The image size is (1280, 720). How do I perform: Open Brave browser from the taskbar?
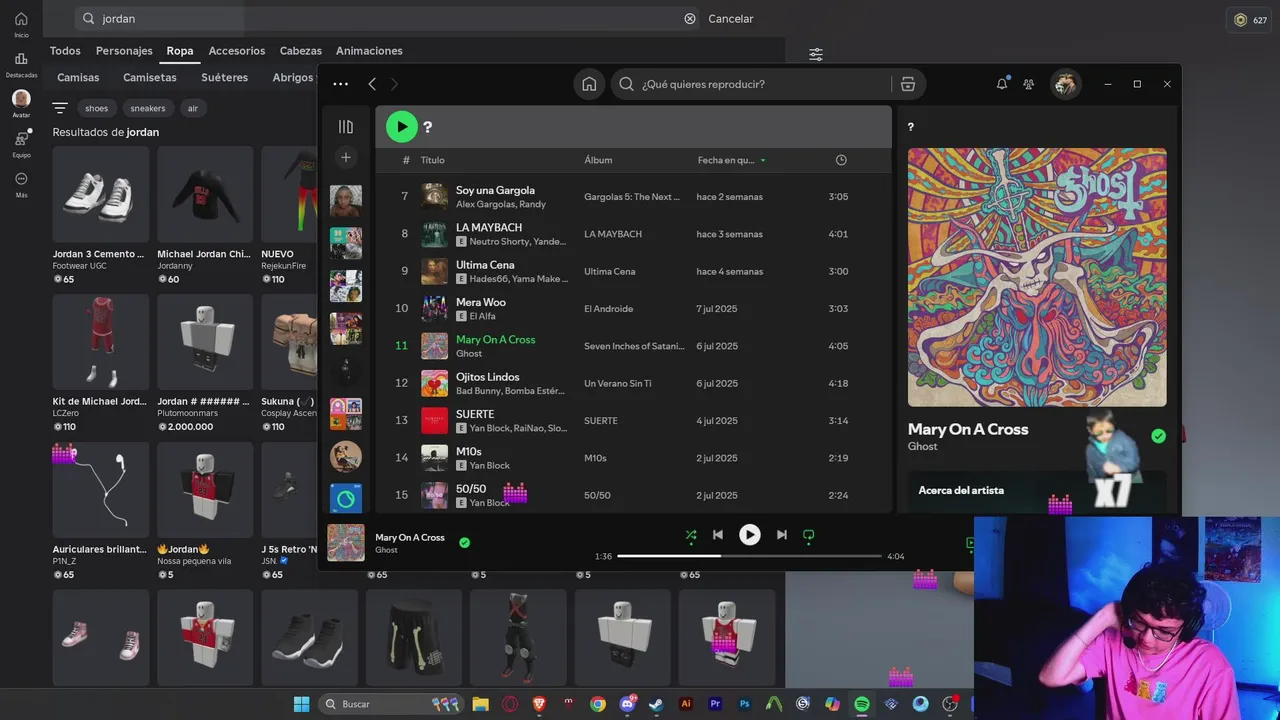(x=539, y=704)
